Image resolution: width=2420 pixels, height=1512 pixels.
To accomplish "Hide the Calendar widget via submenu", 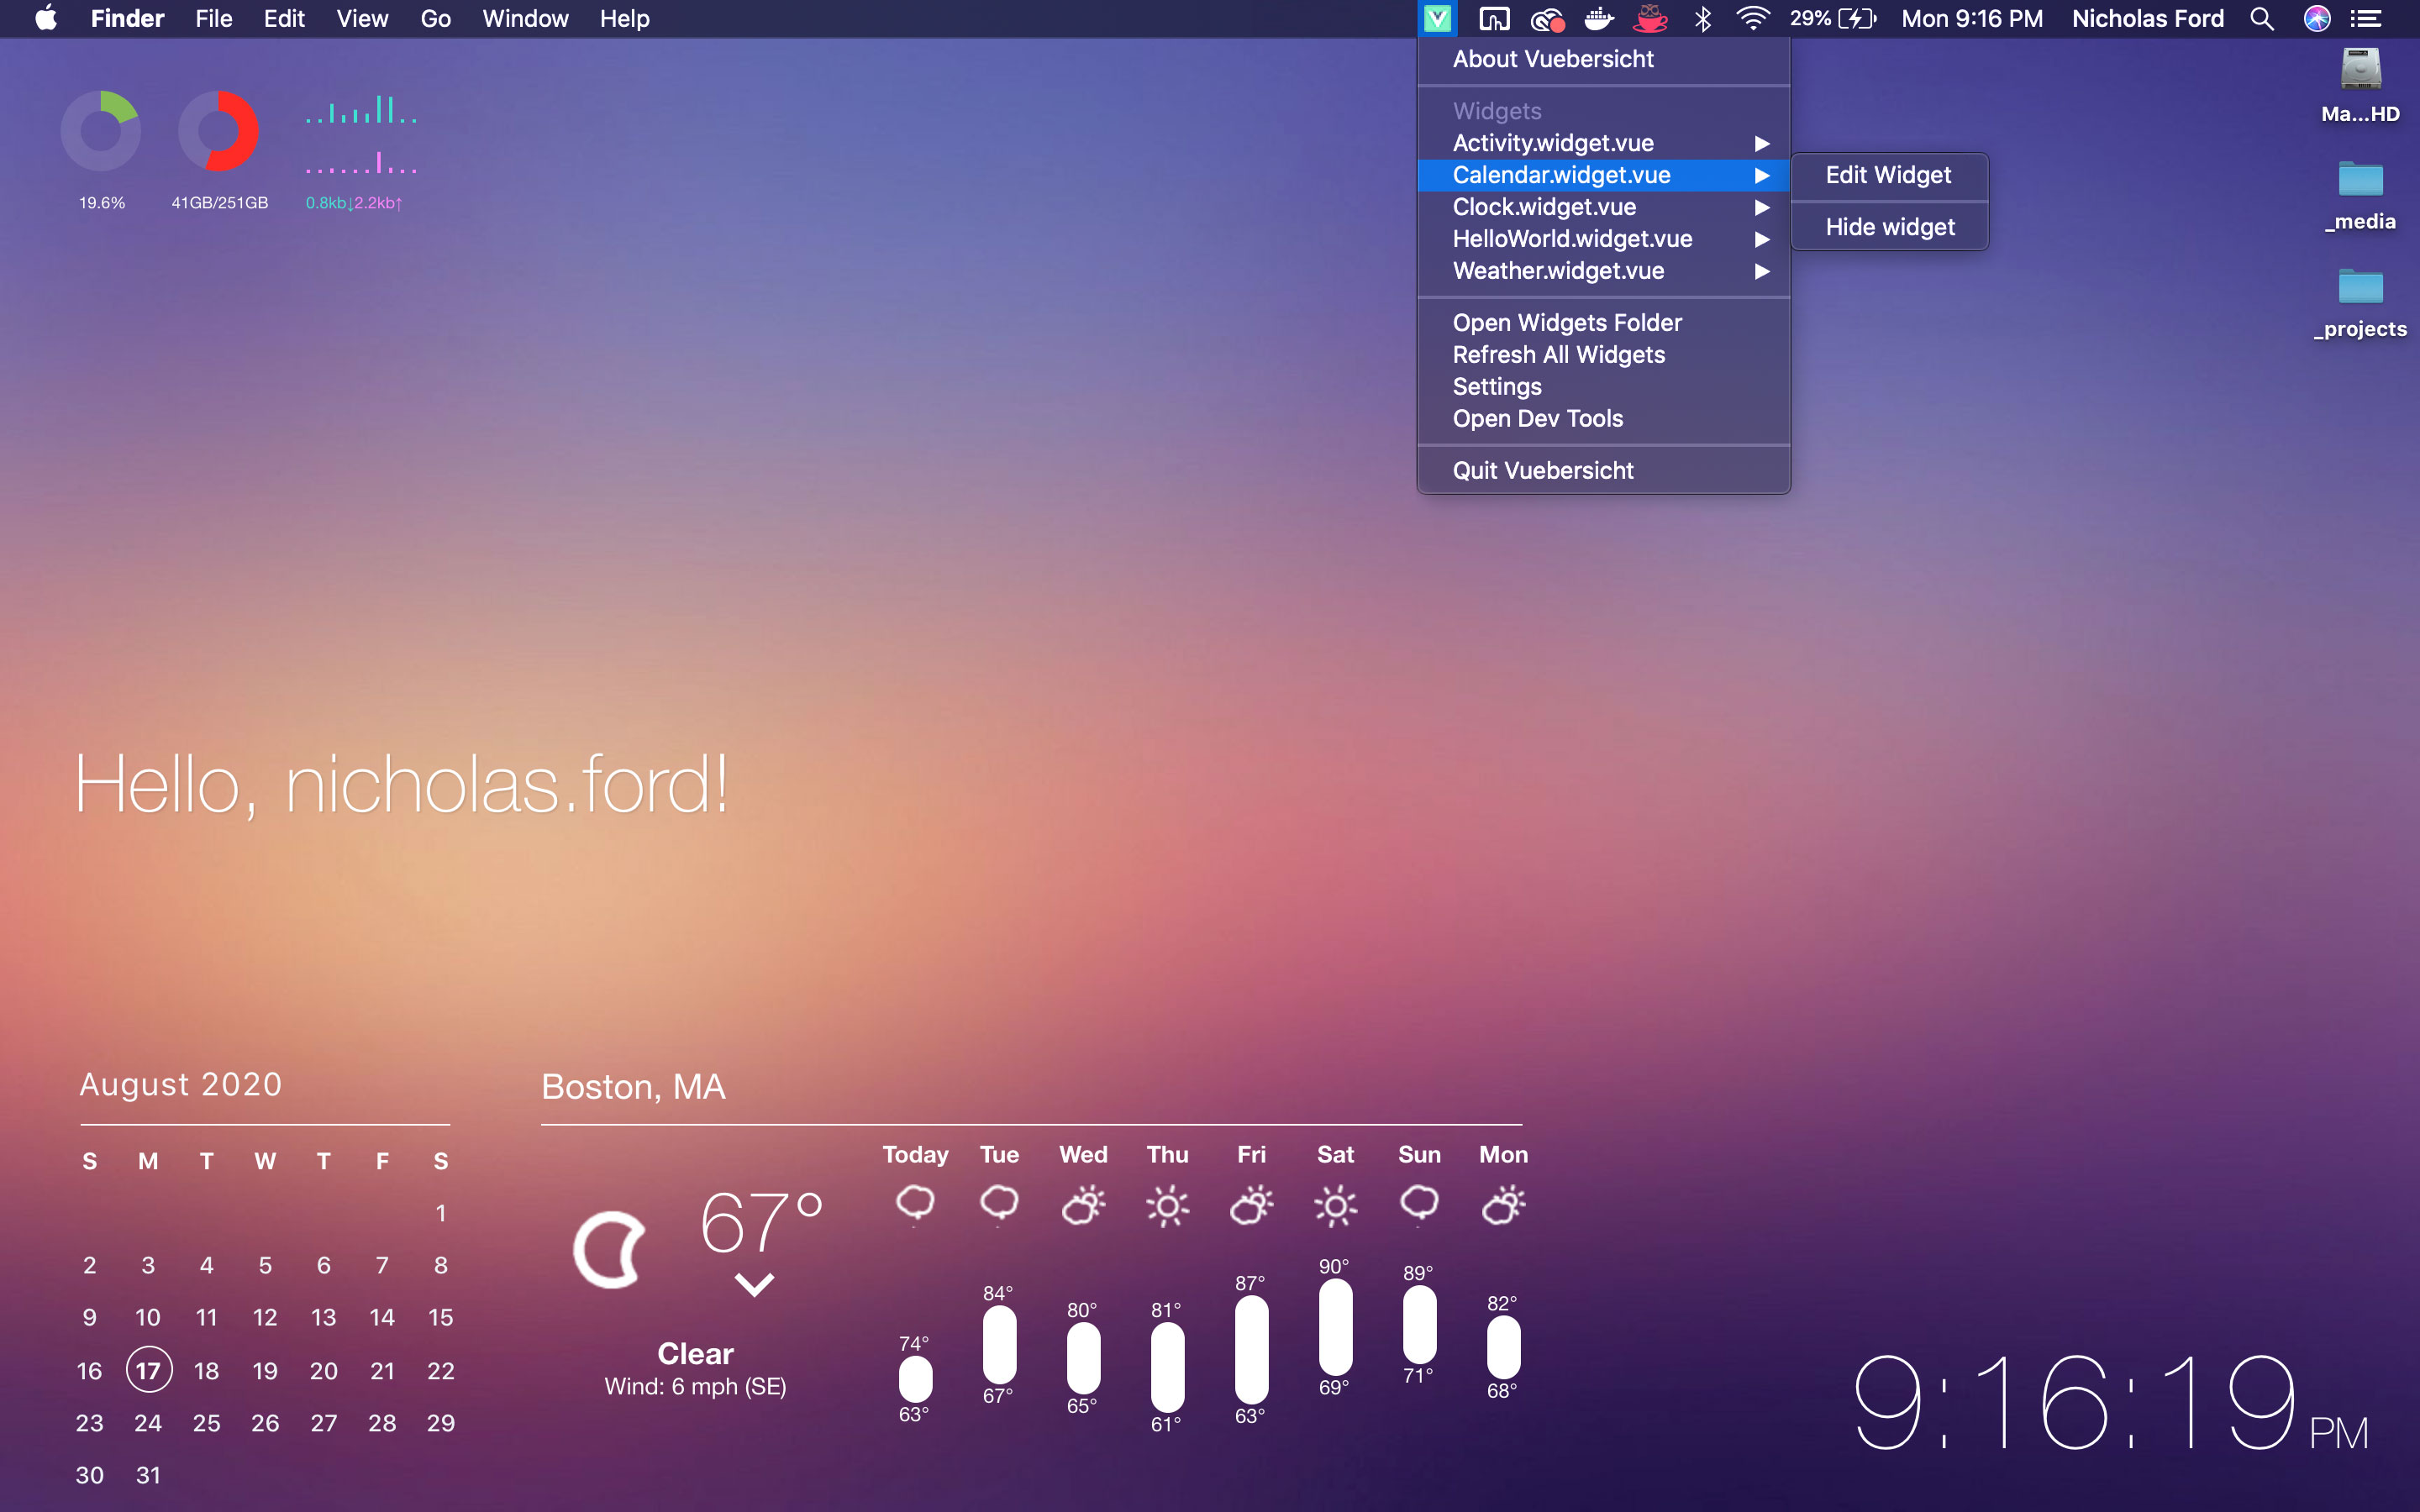I will 1889,227.
